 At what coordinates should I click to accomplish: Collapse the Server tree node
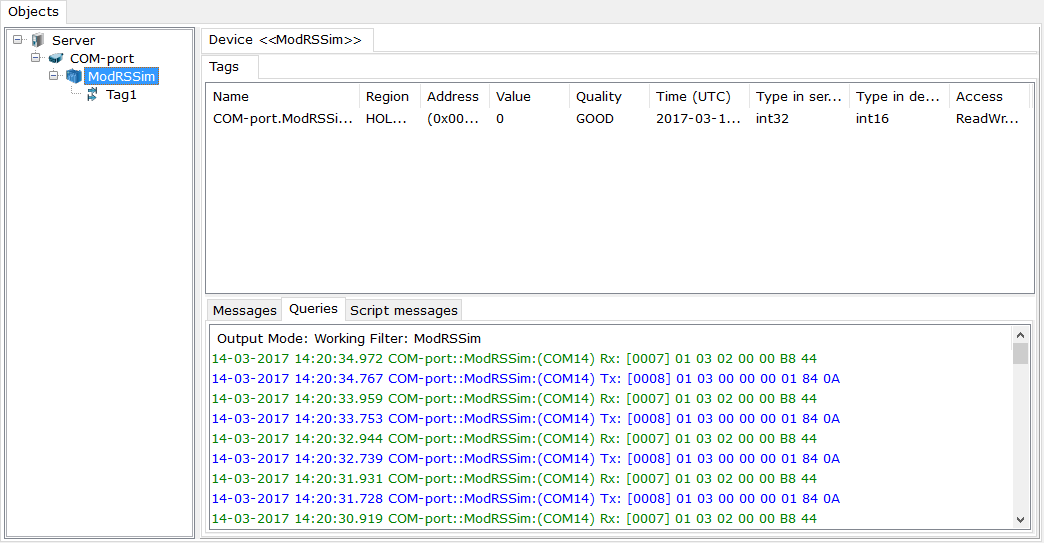click(18, 40)
